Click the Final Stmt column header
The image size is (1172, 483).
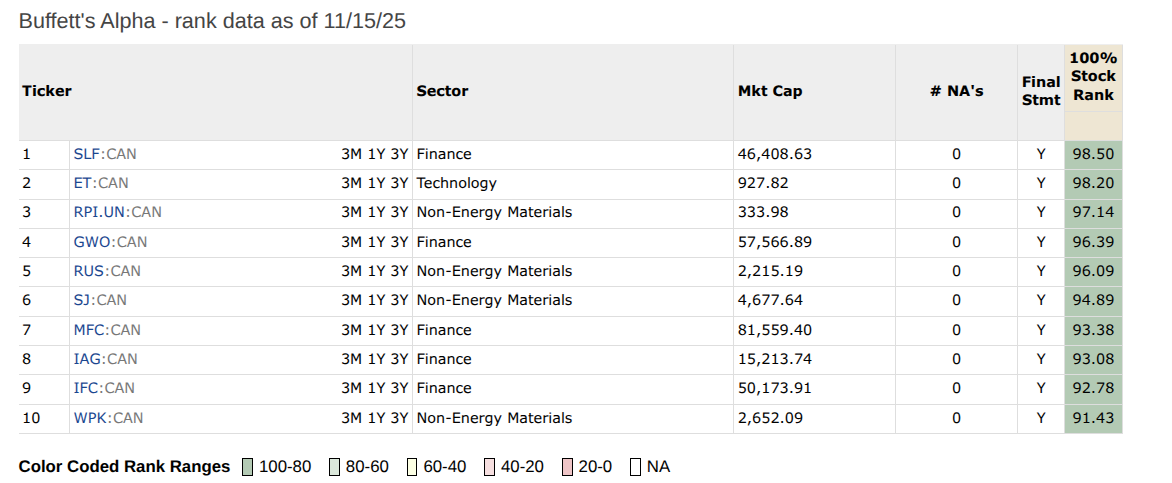coord(1040,91)
